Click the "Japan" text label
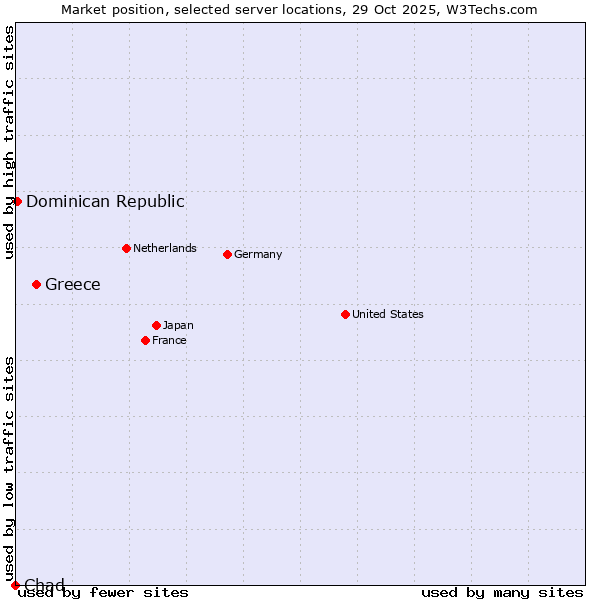This screenshot has height=600, width=600. pos(178,325)
